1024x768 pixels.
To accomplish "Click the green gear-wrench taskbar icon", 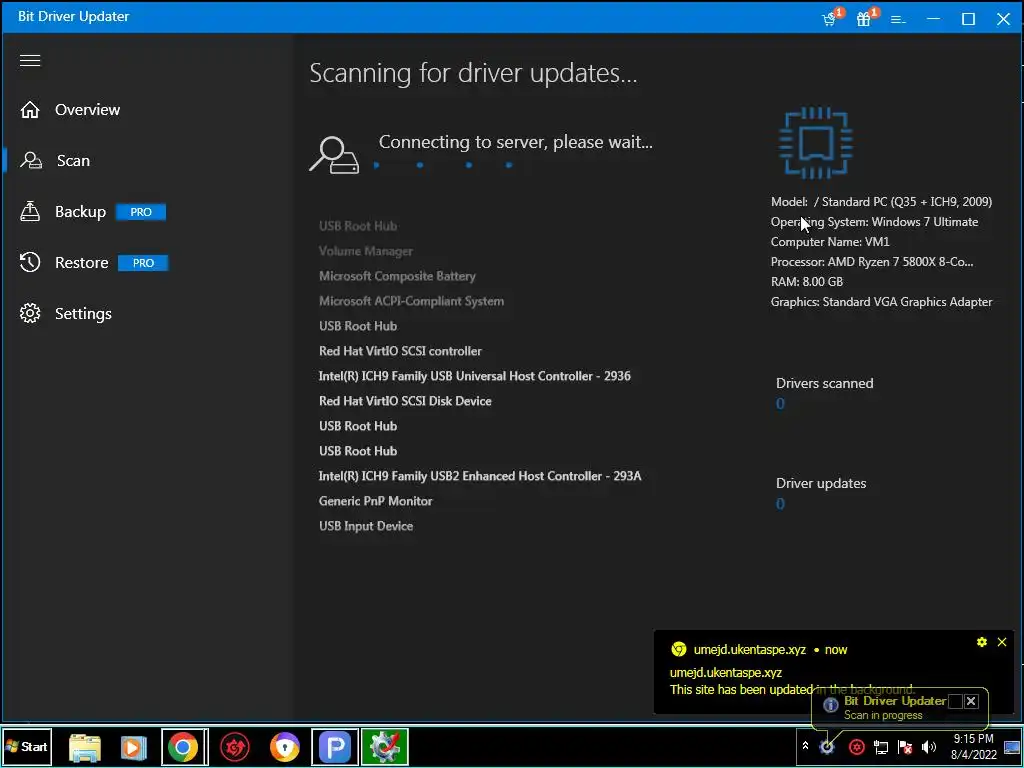I will (x=385, y=747).
